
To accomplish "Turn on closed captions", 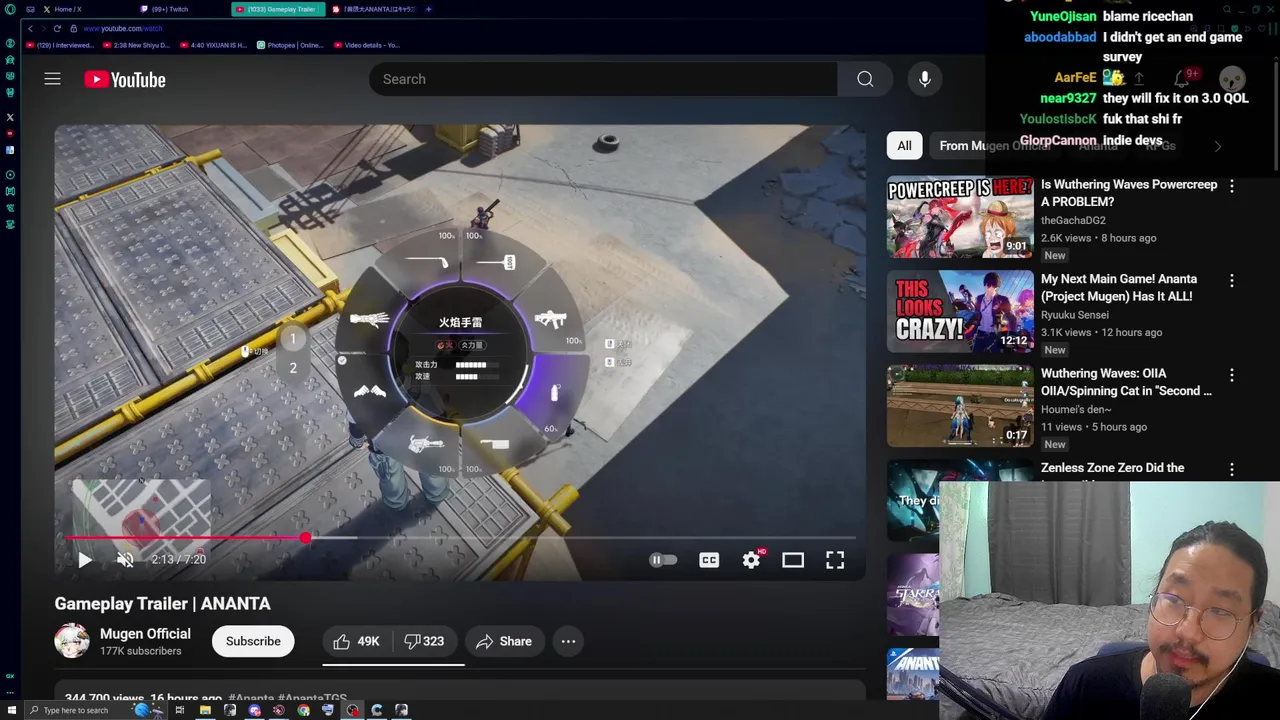I will coord(709,560).
